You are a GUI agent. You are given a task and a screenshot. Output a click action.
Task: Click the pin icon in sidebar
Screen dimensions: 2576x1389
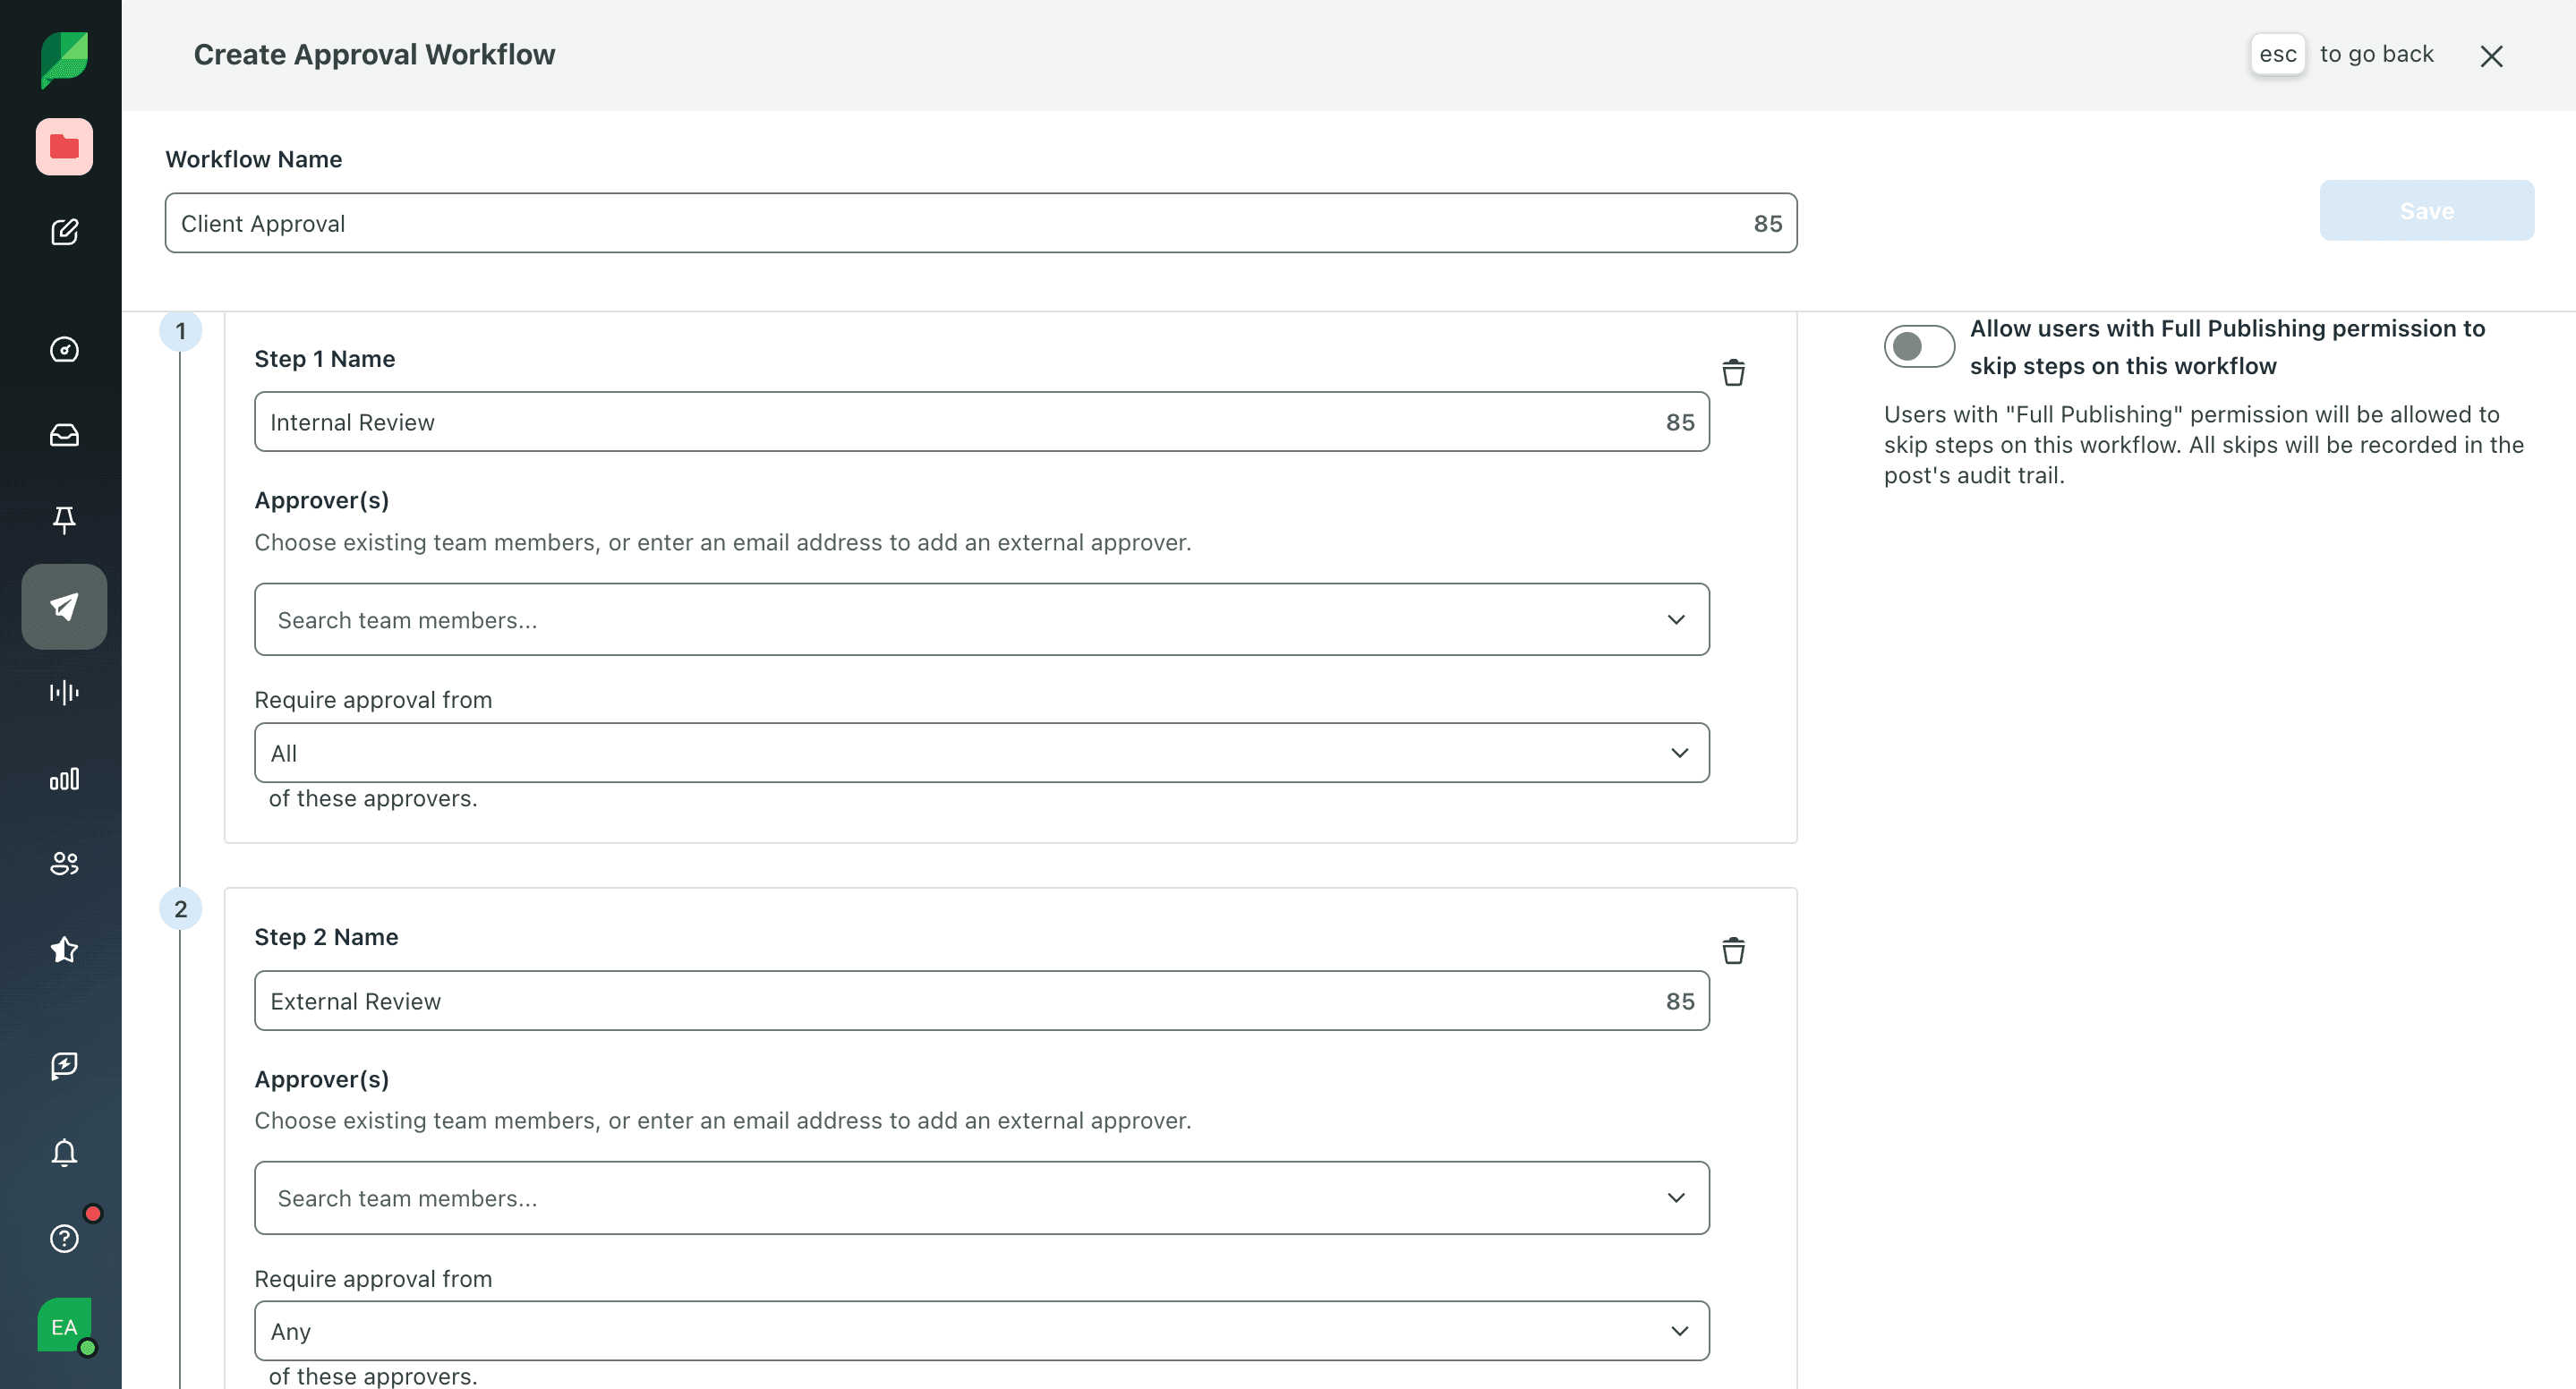[64, 520]
